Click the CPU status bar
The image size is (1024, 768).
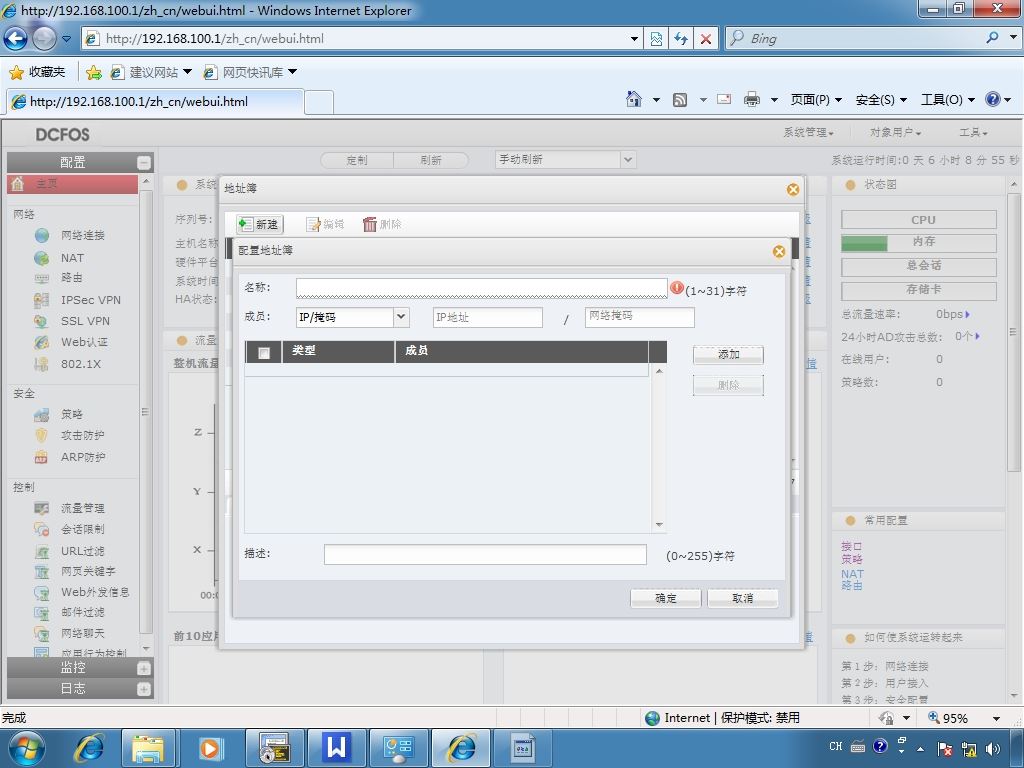tap(919, 219)
